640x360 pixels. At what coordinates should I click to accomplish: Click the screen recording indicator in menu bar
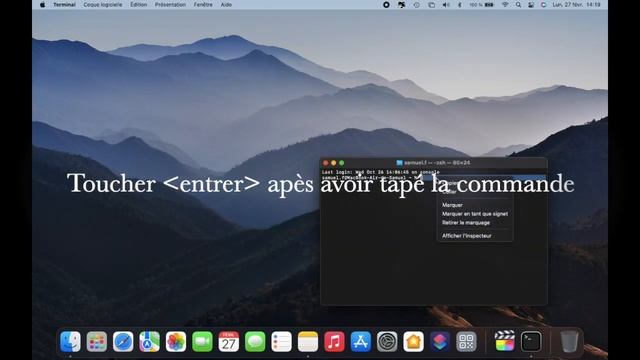[x=386, y=5]
